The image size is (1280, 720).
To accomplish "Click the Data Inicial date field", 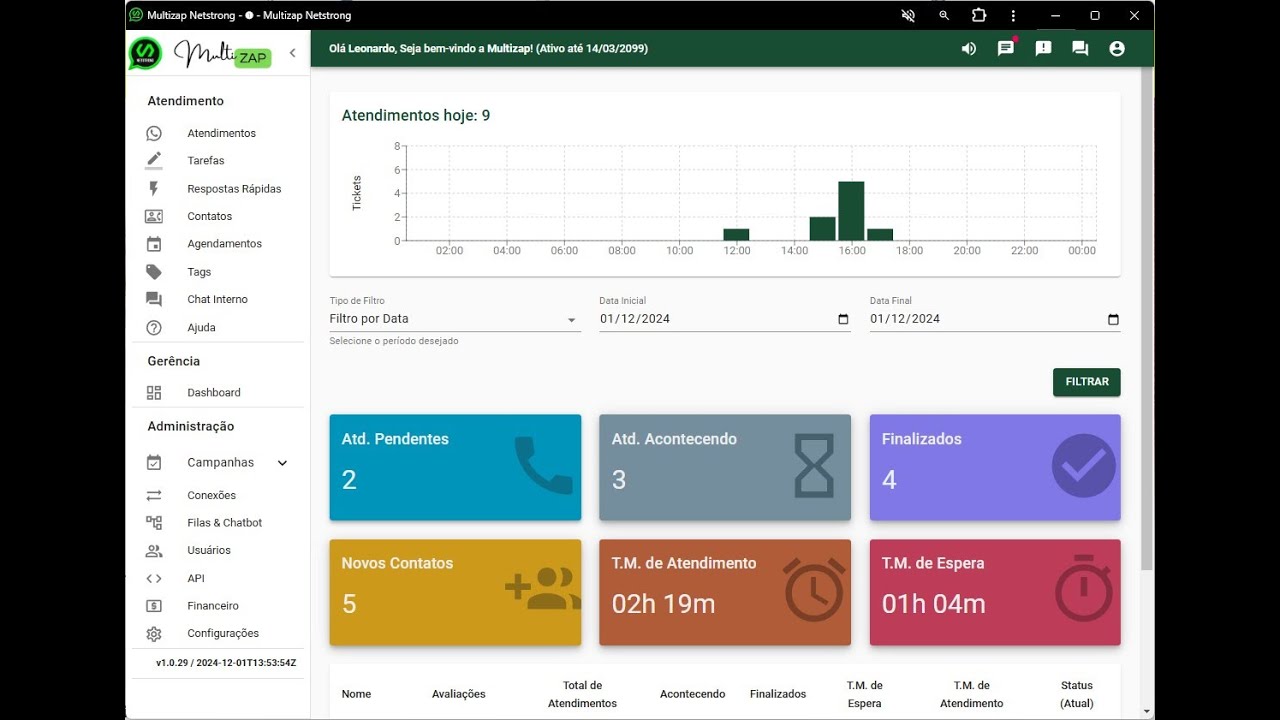I will pyautogui.click(x=725, y=319).
